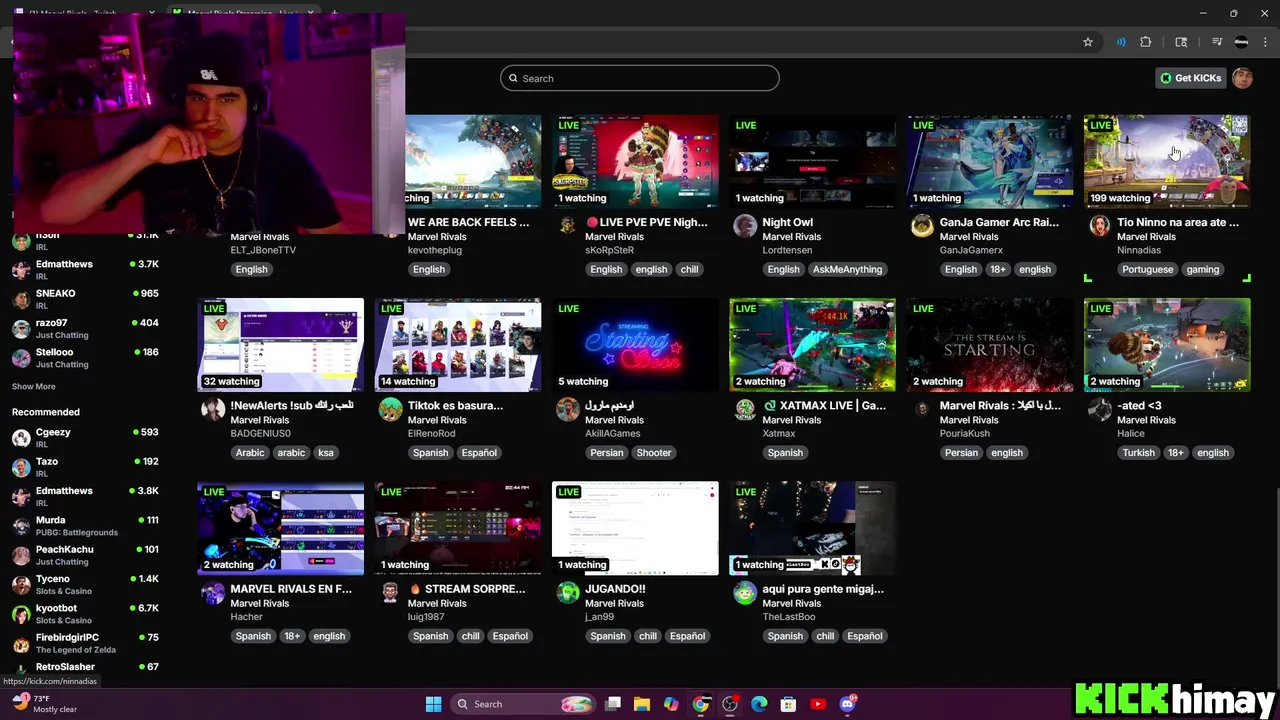Click Shooter tag under AkillAGames
This screenshot has width=1280, height=720.
click(x=654, y=452)
